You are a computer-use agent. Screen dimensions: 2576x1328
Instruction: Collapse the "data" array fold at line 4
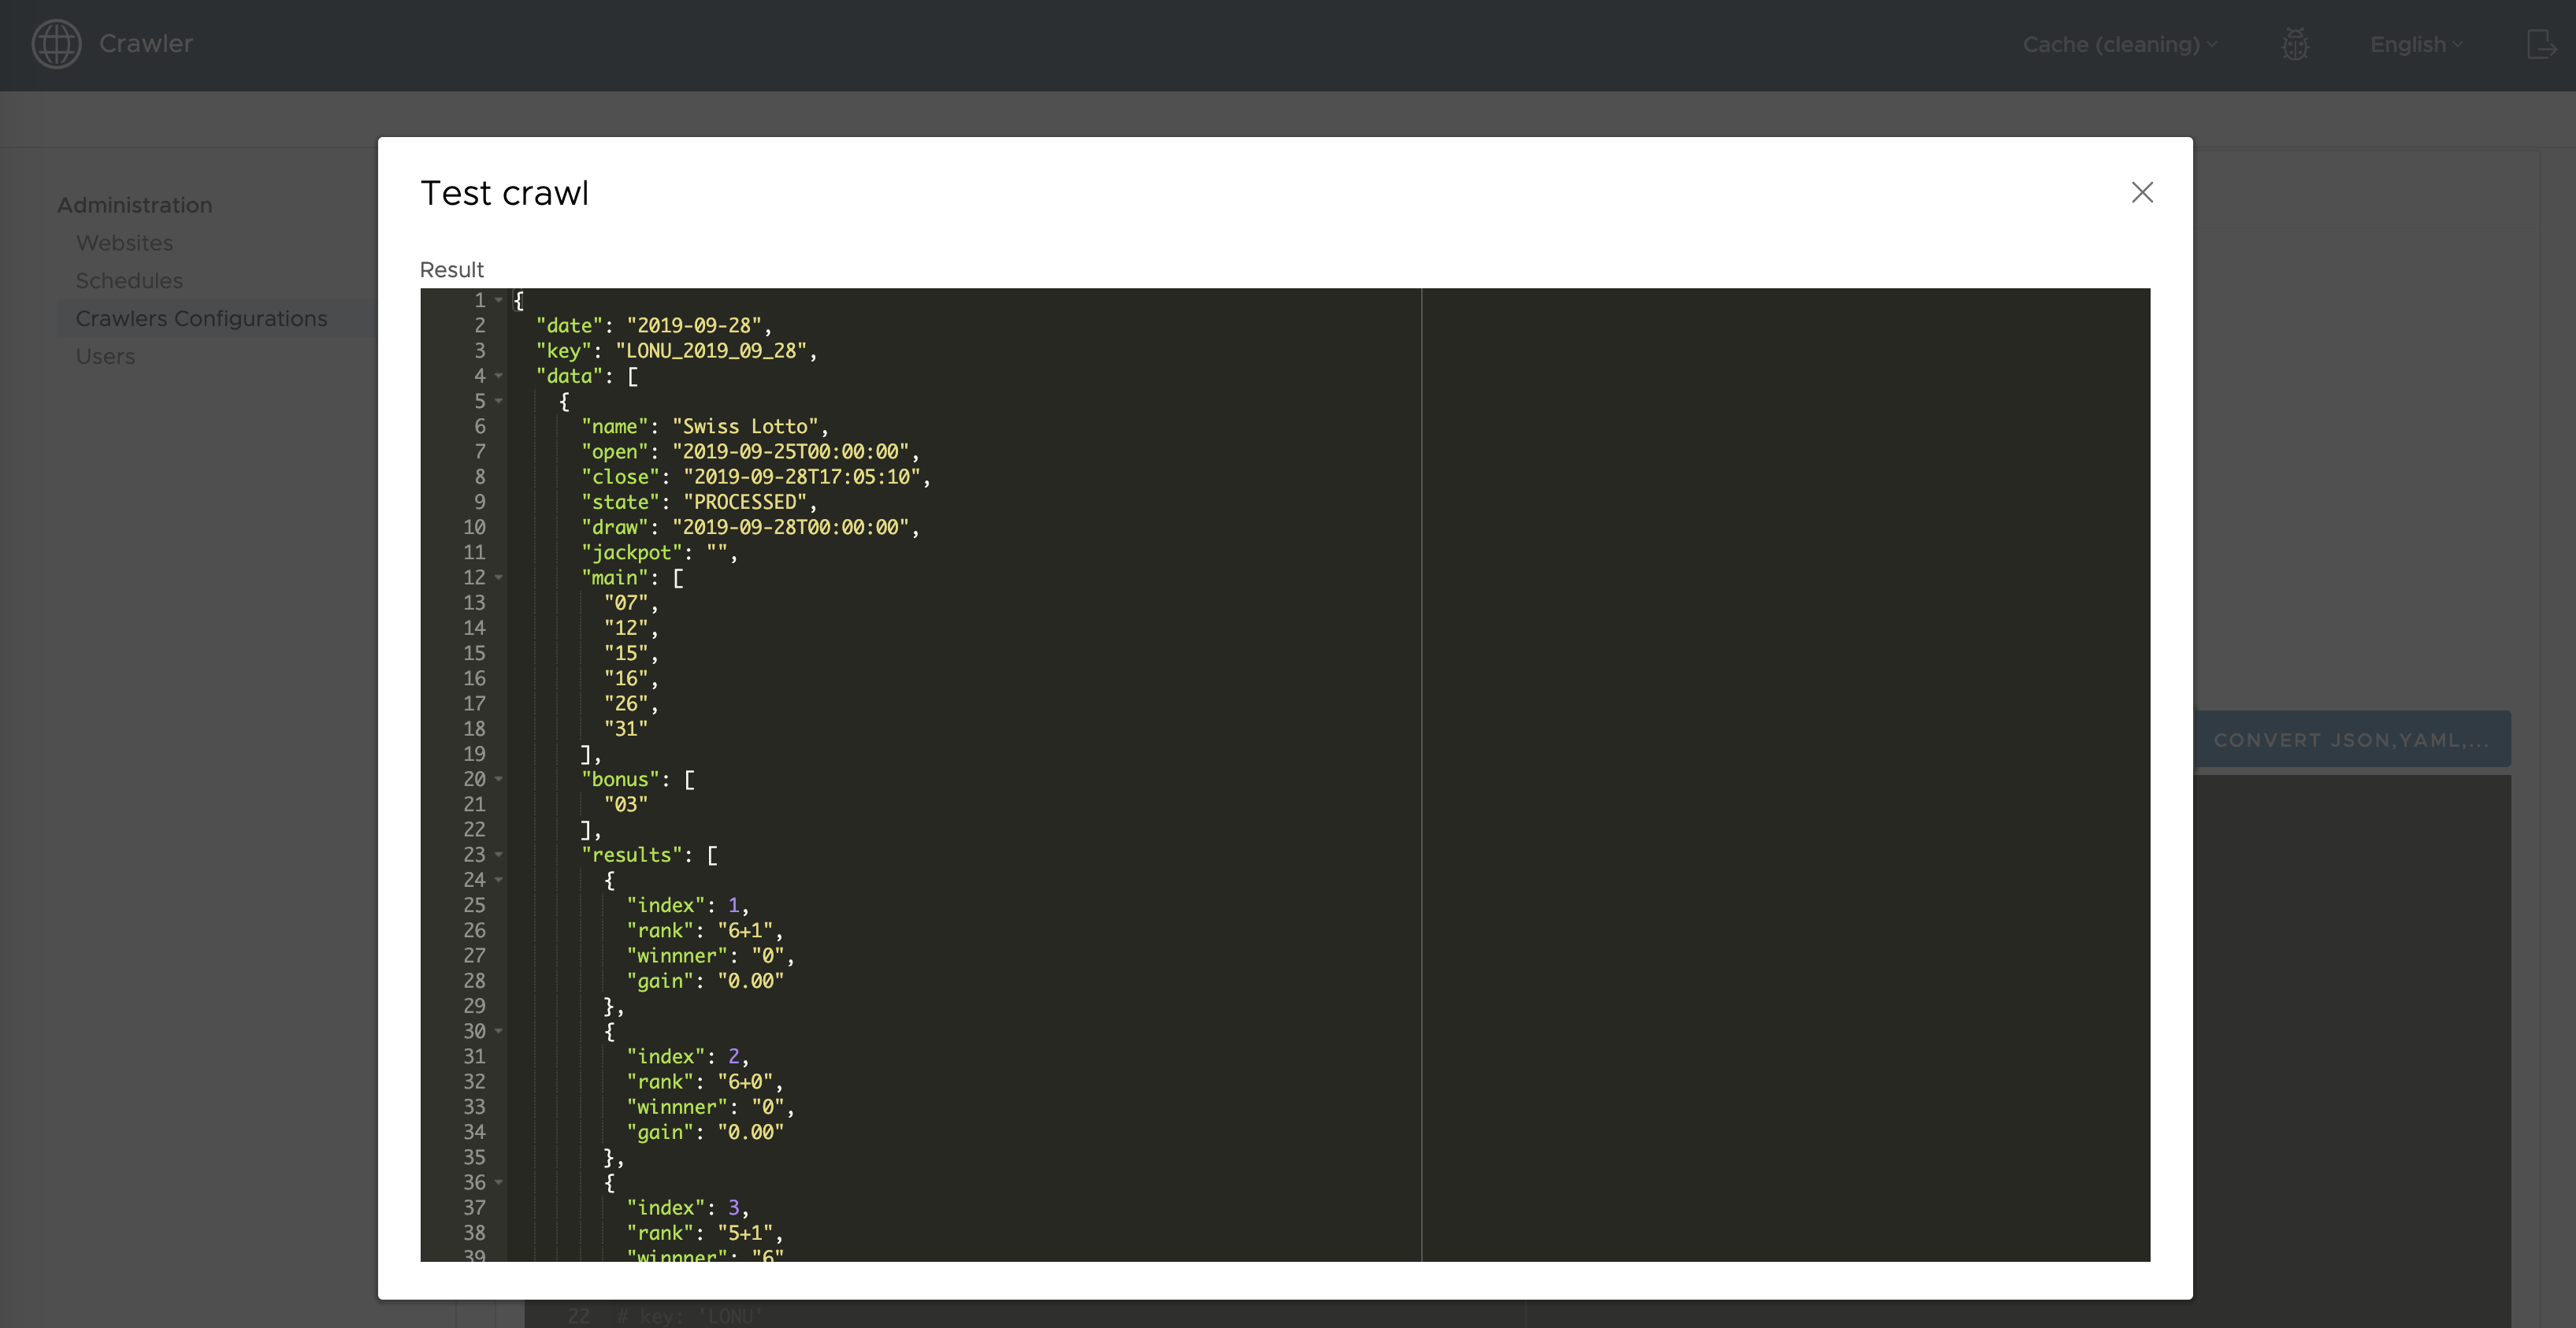[498, 376]
